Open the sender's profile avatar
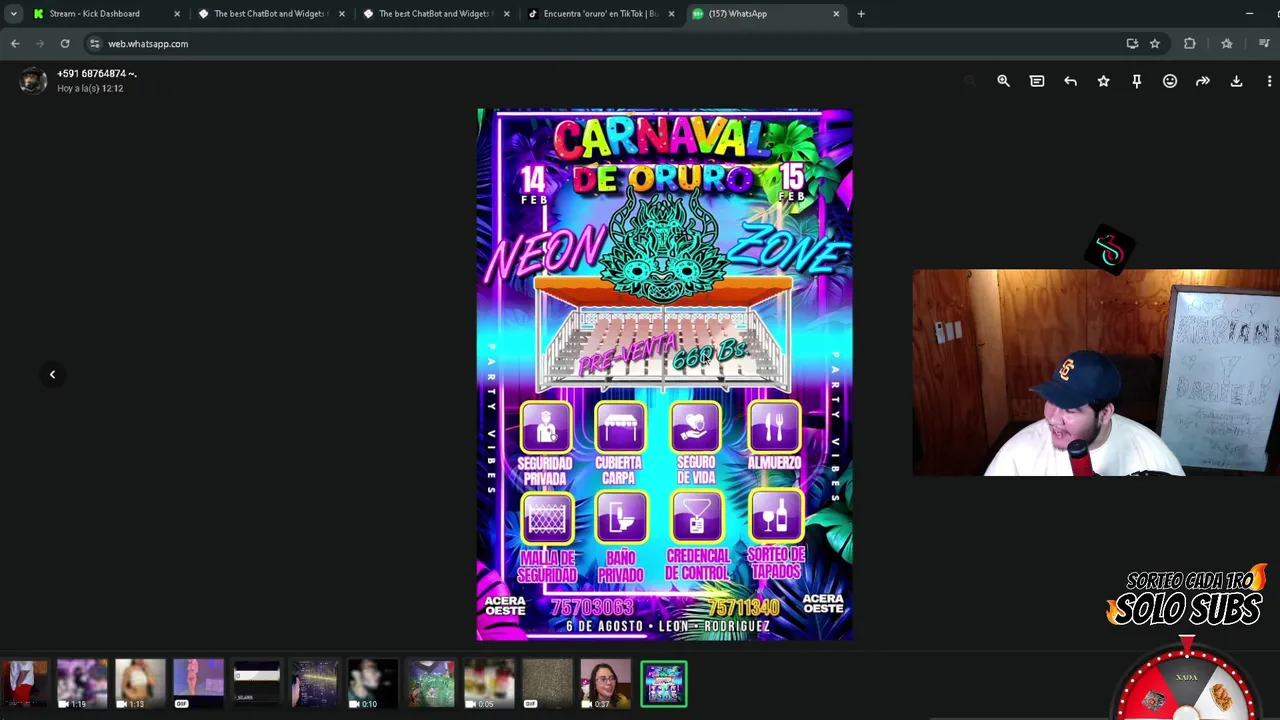Screen dimensions: 1280x720 33,81
